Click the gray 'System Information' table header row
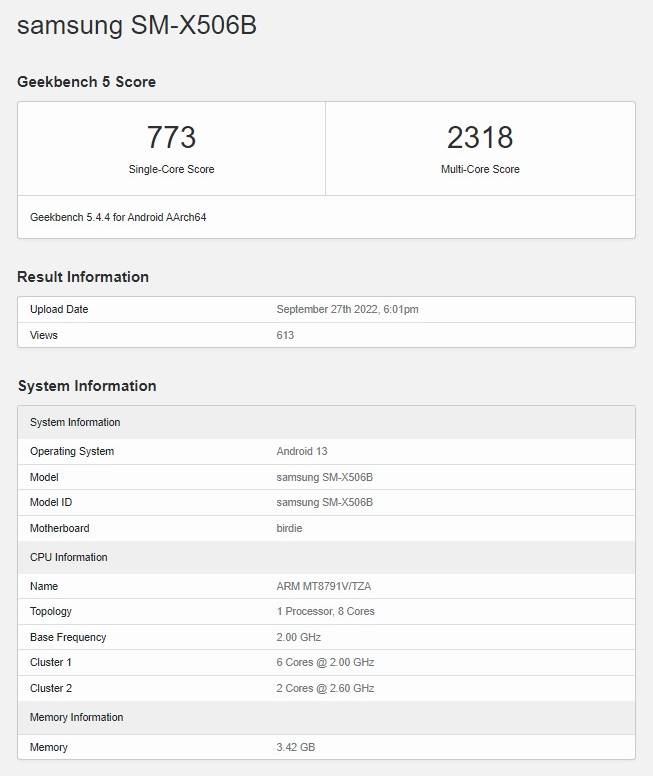This screenshot has width=653, height=776. 326,423
